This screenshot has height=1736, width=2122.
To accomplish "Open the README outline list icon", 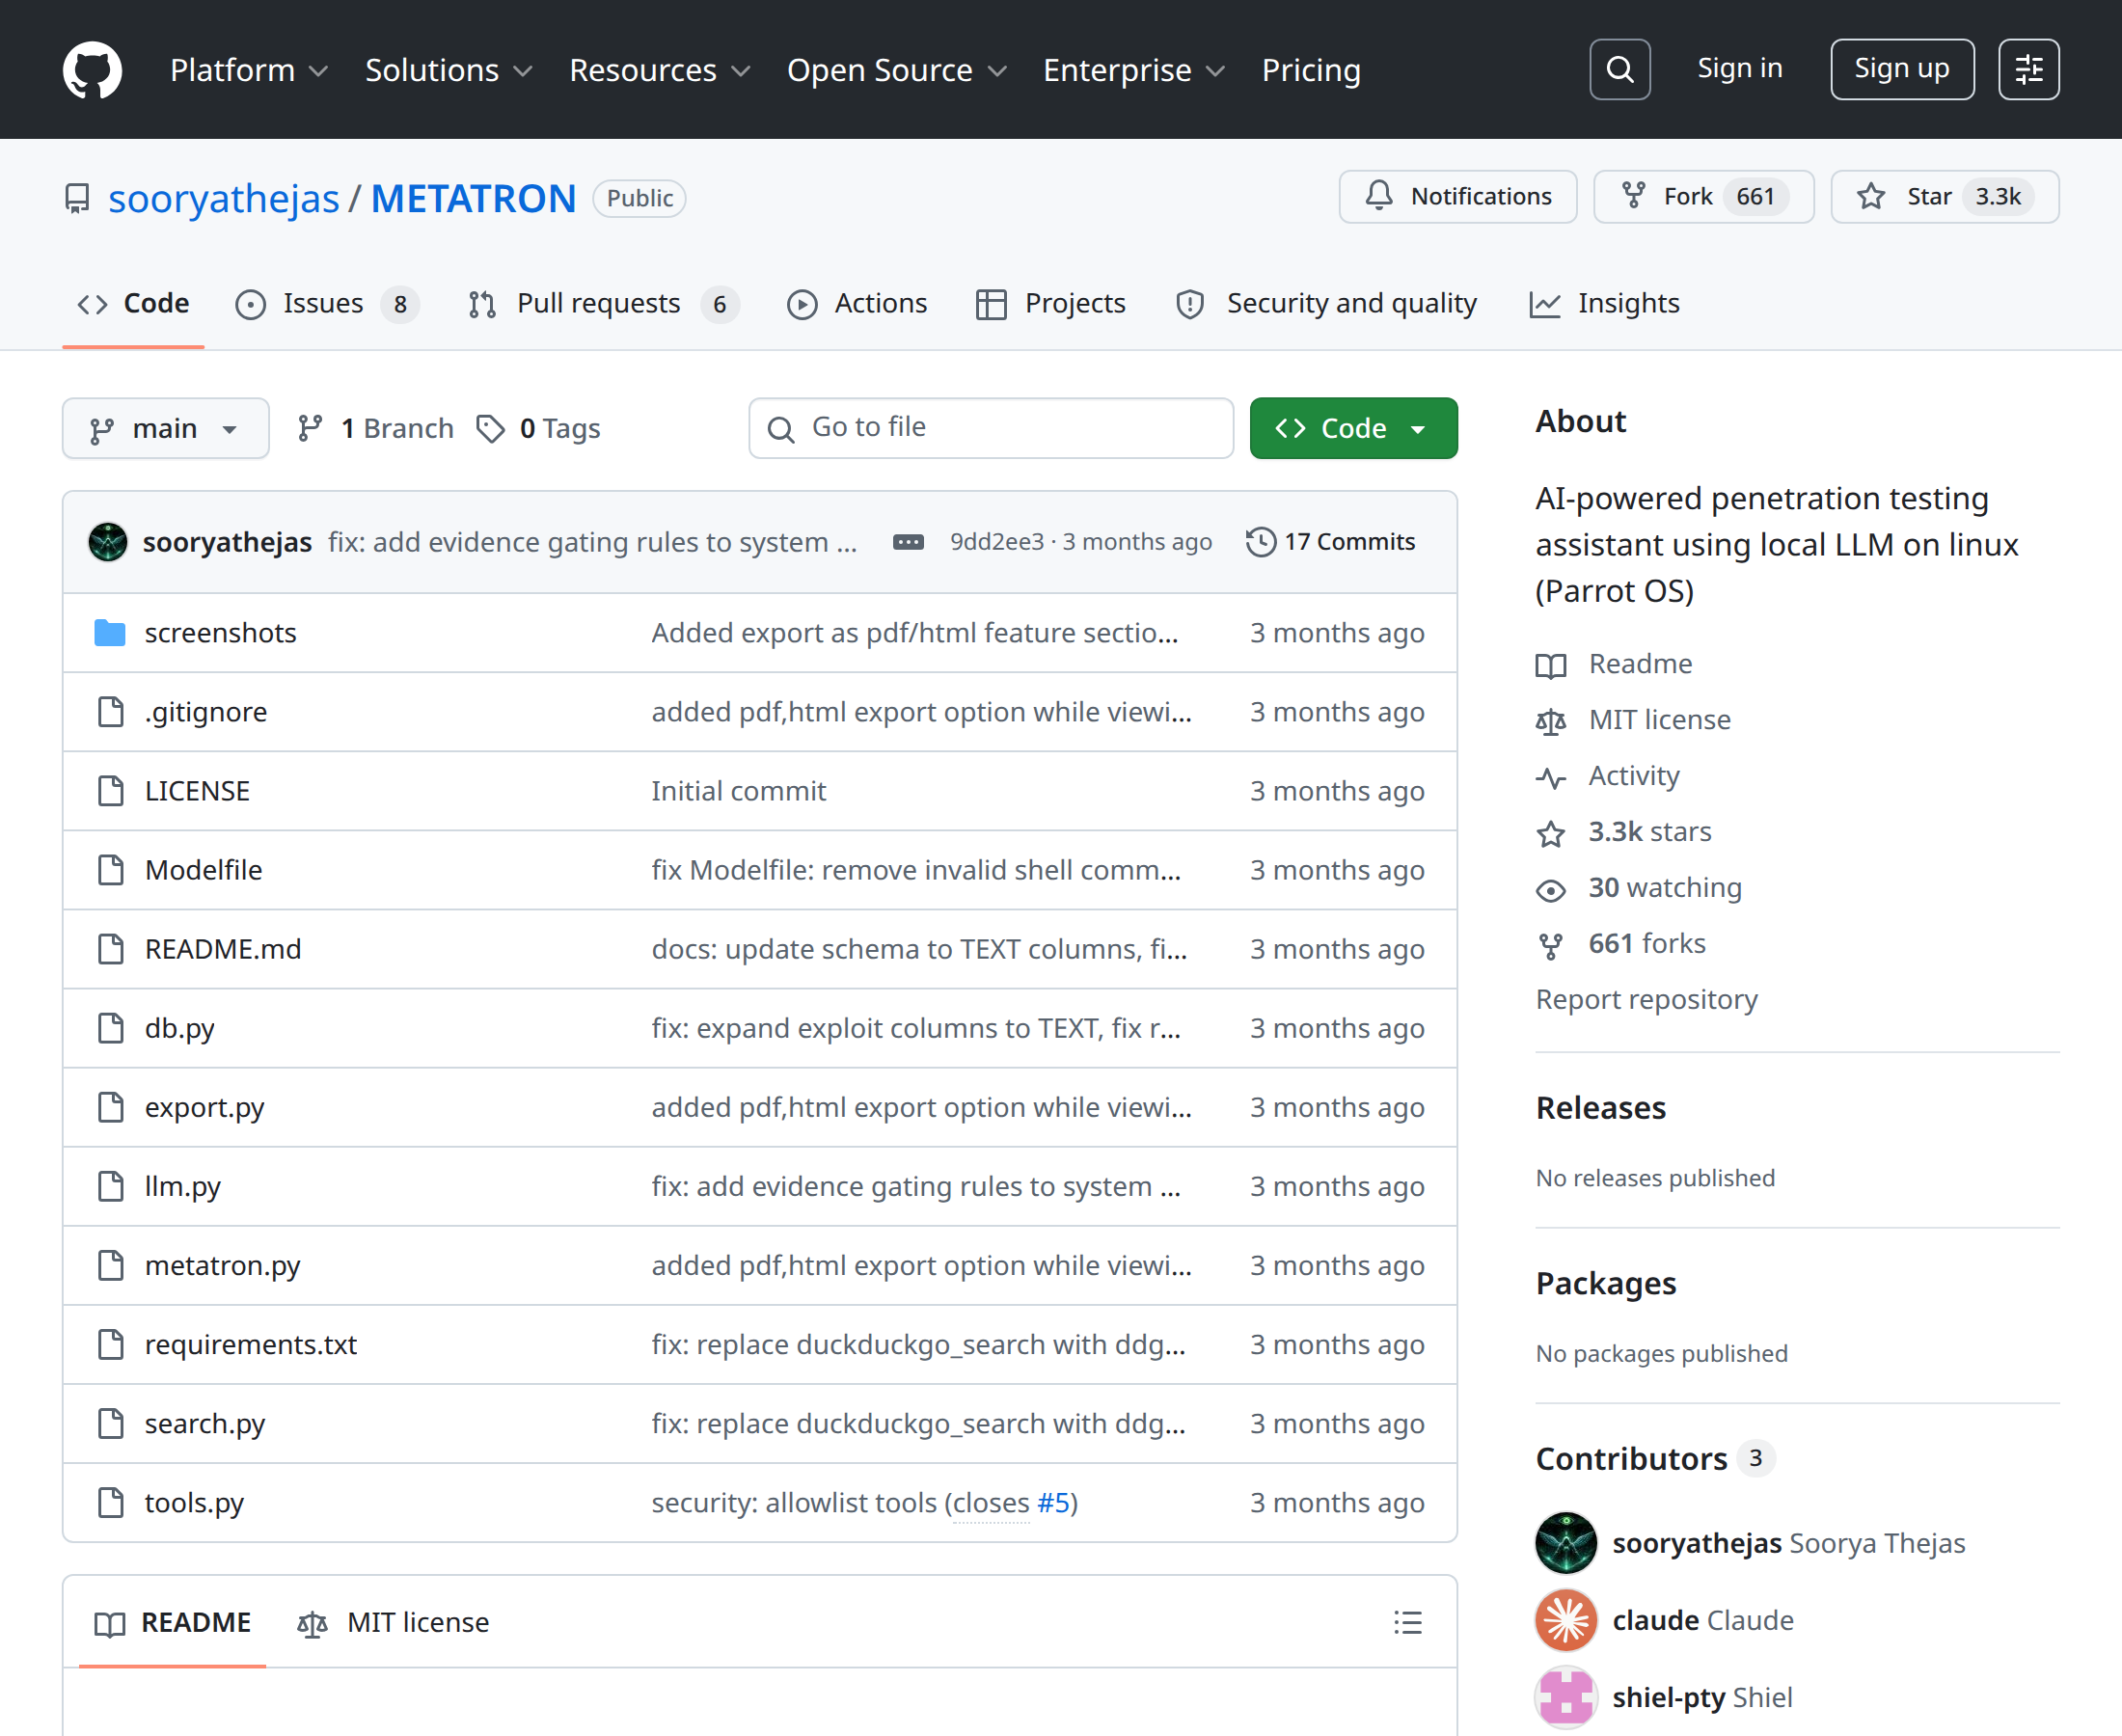I will pos(1407,1622).
